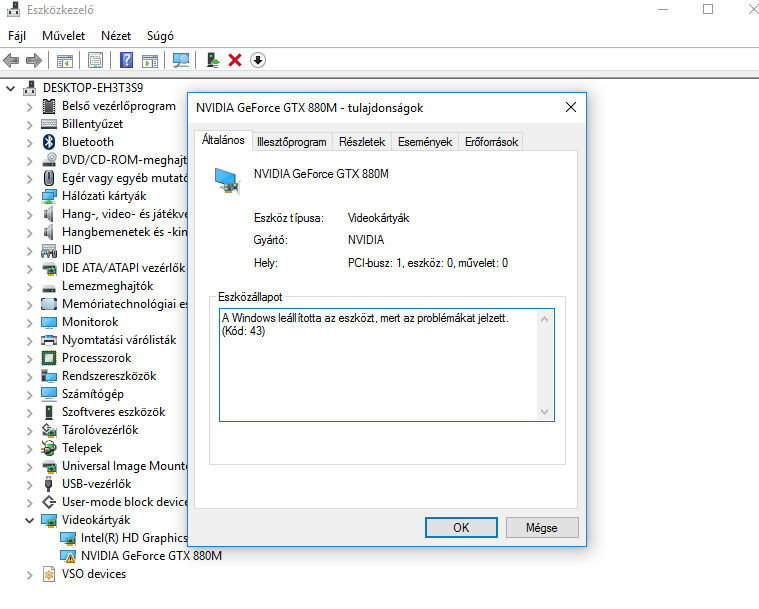This screenshot has width=759, height=609.
Task: Click the Bluetooth category icon
Action: (x=49, y=142)
